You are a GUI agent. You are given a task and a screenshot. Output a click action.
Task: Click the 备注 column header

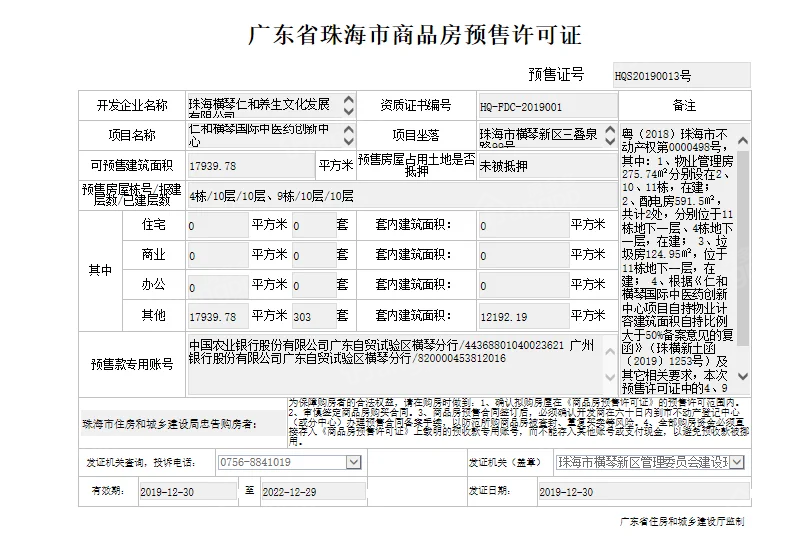pos(684,106)
